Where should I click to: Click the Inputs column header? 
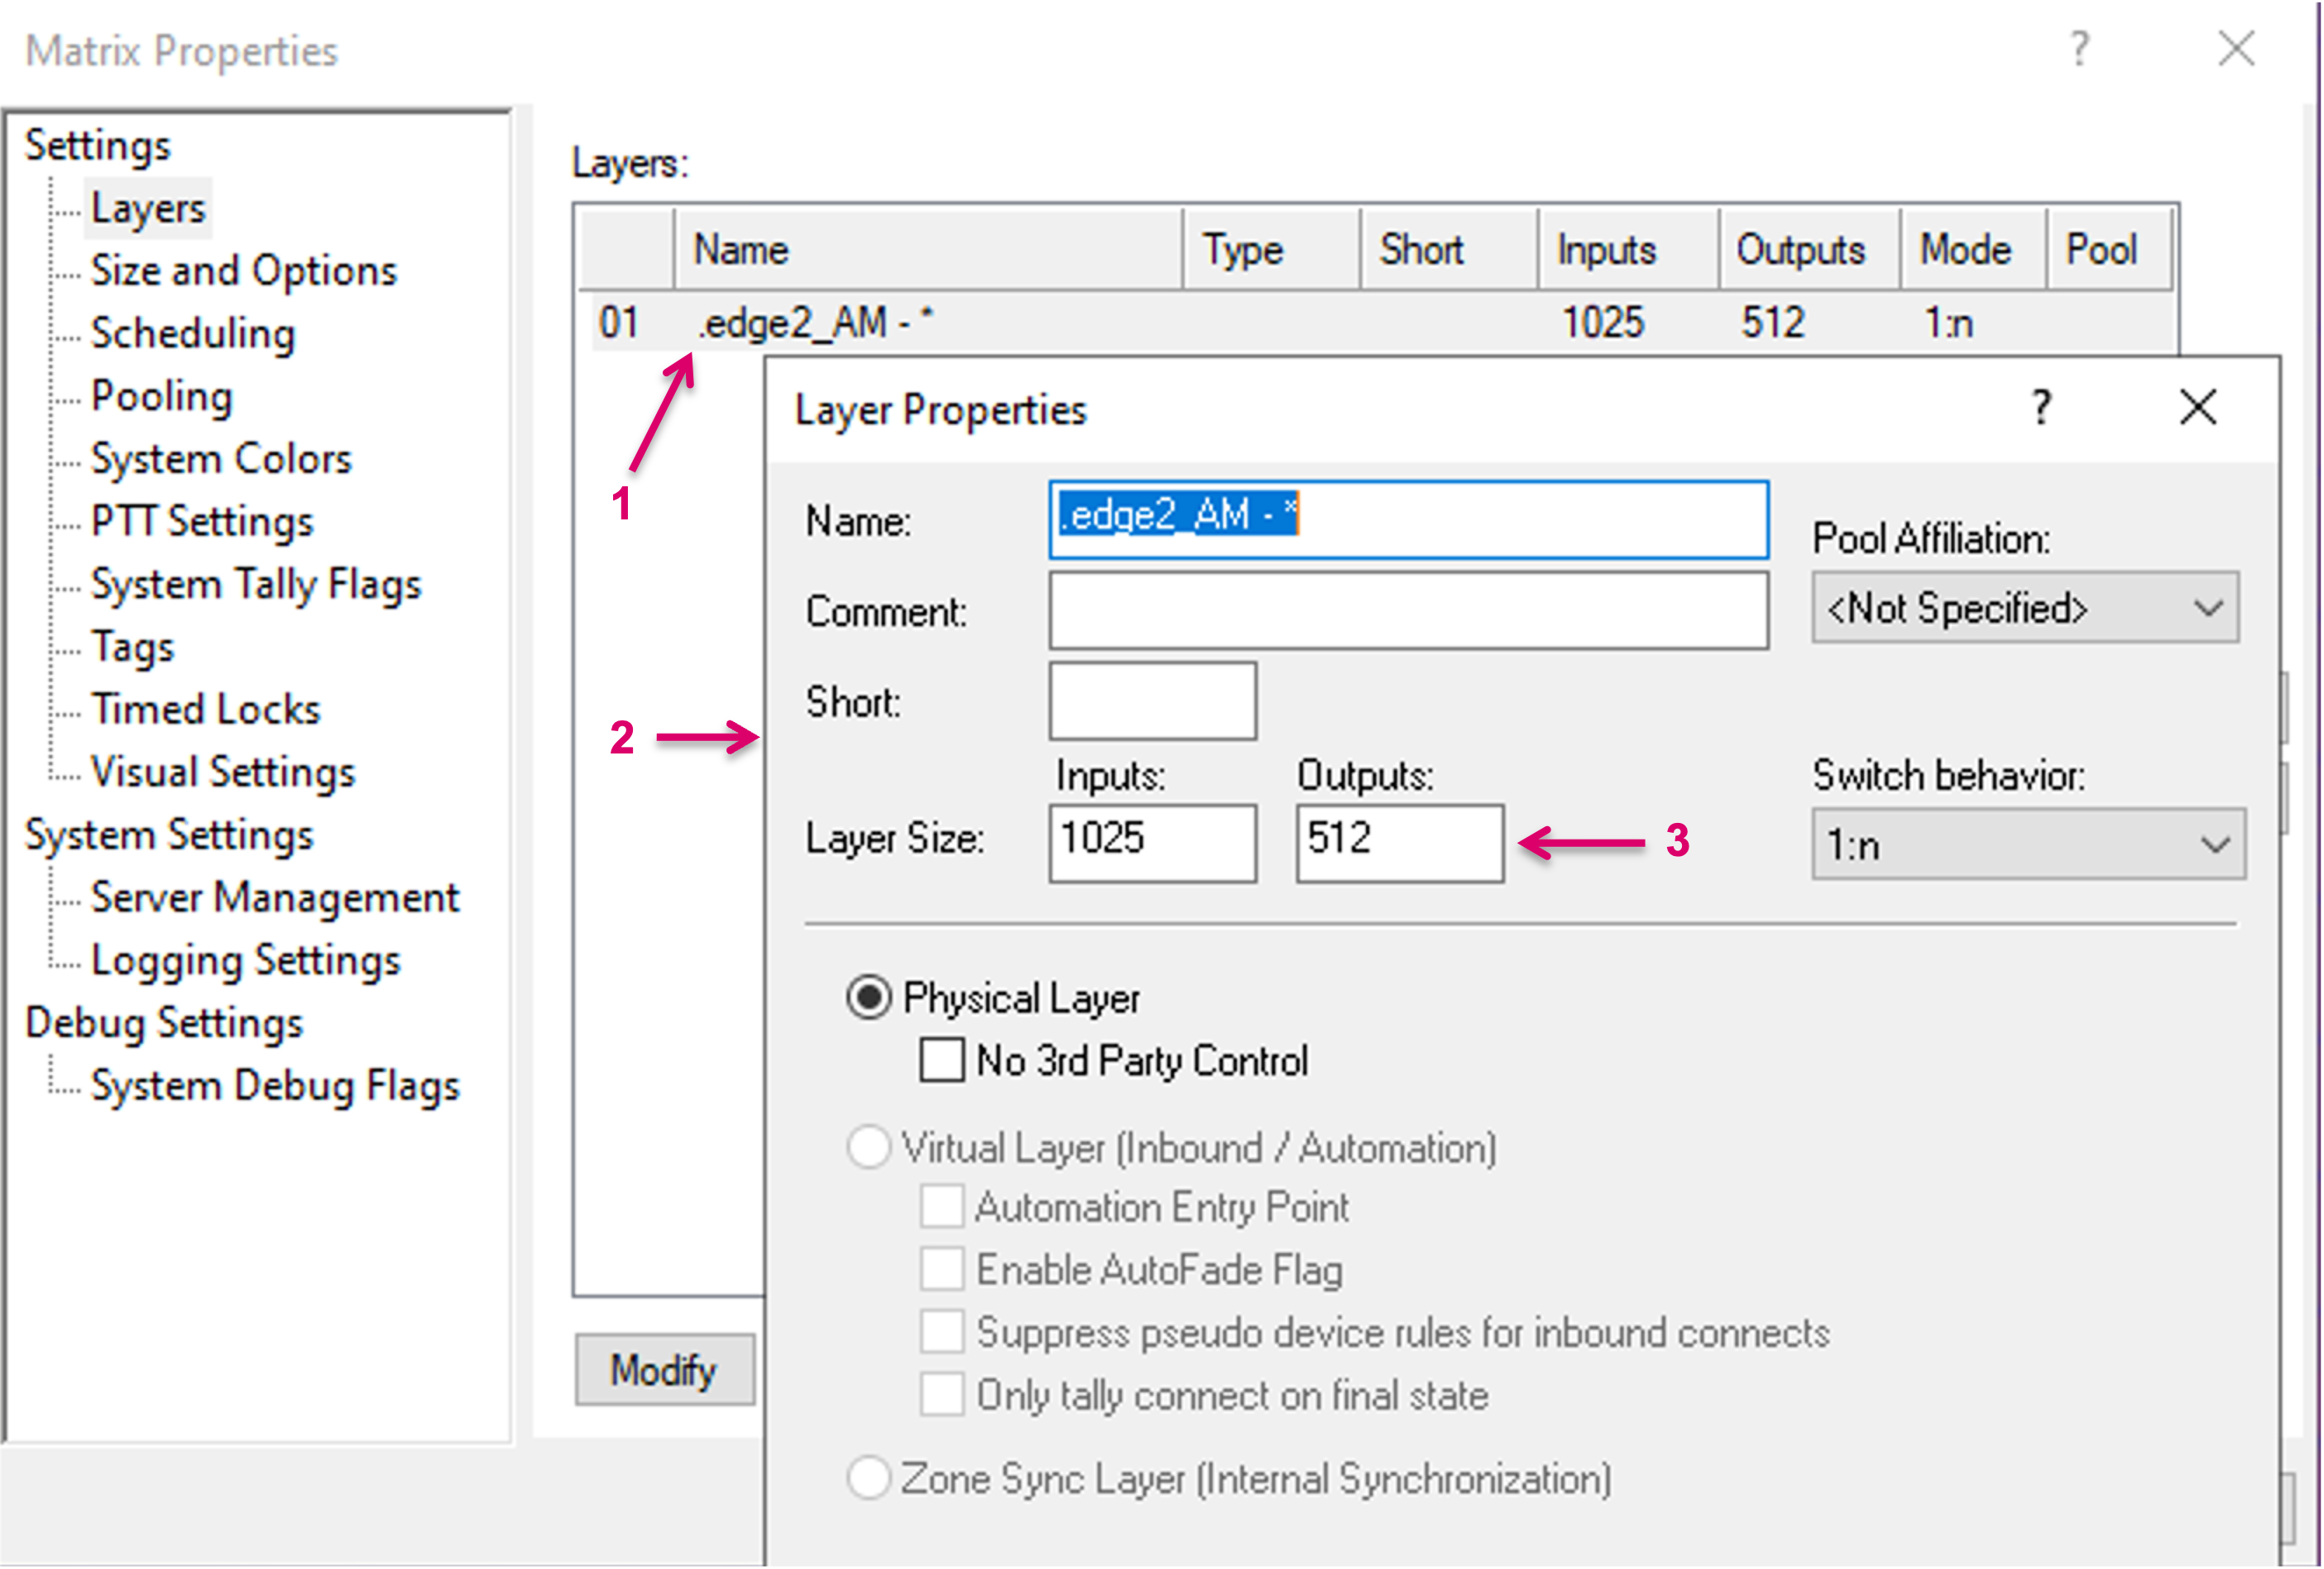tap(1605, 250)
